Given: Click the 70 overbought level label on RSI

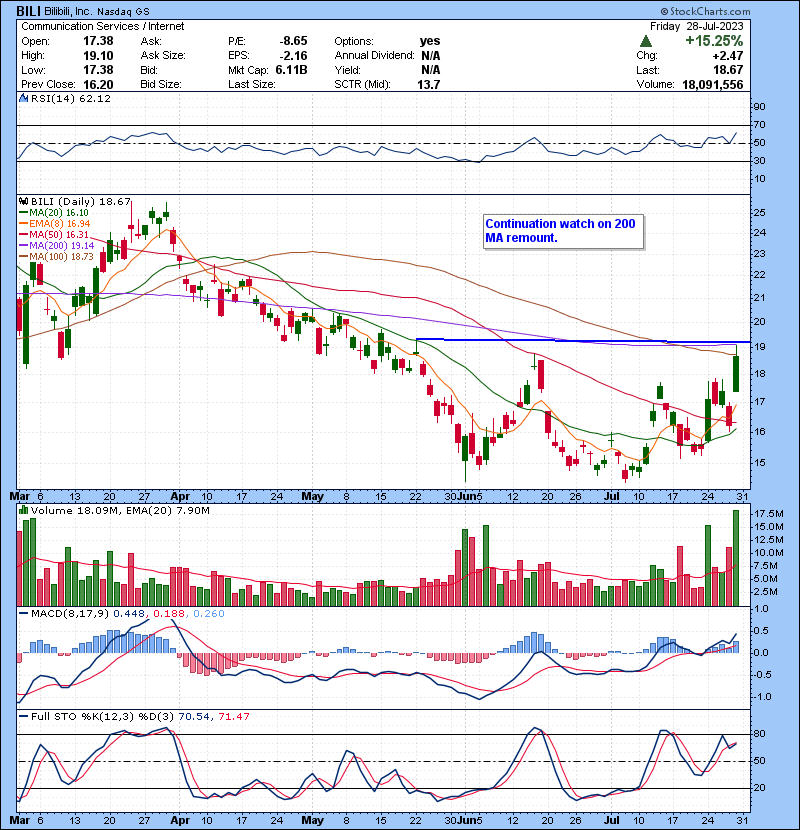Looking at the screenshot, I should 759,125.
